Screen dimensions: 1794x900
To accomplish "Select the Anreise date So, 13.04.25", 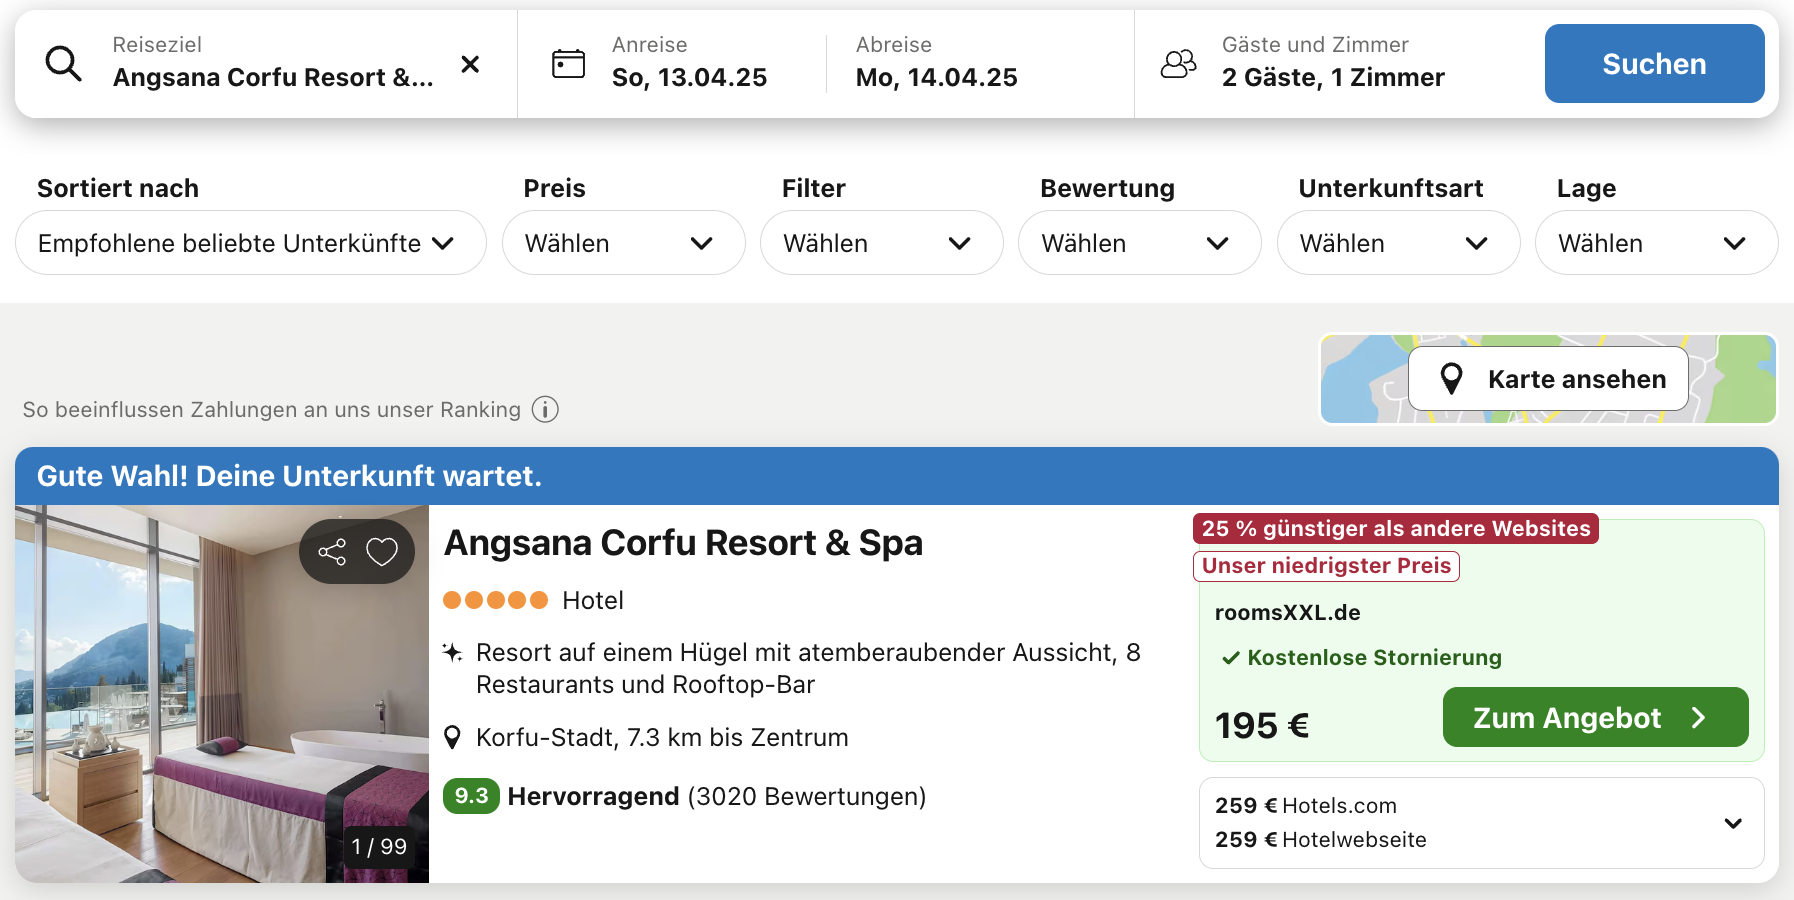I will click(689, 77).
